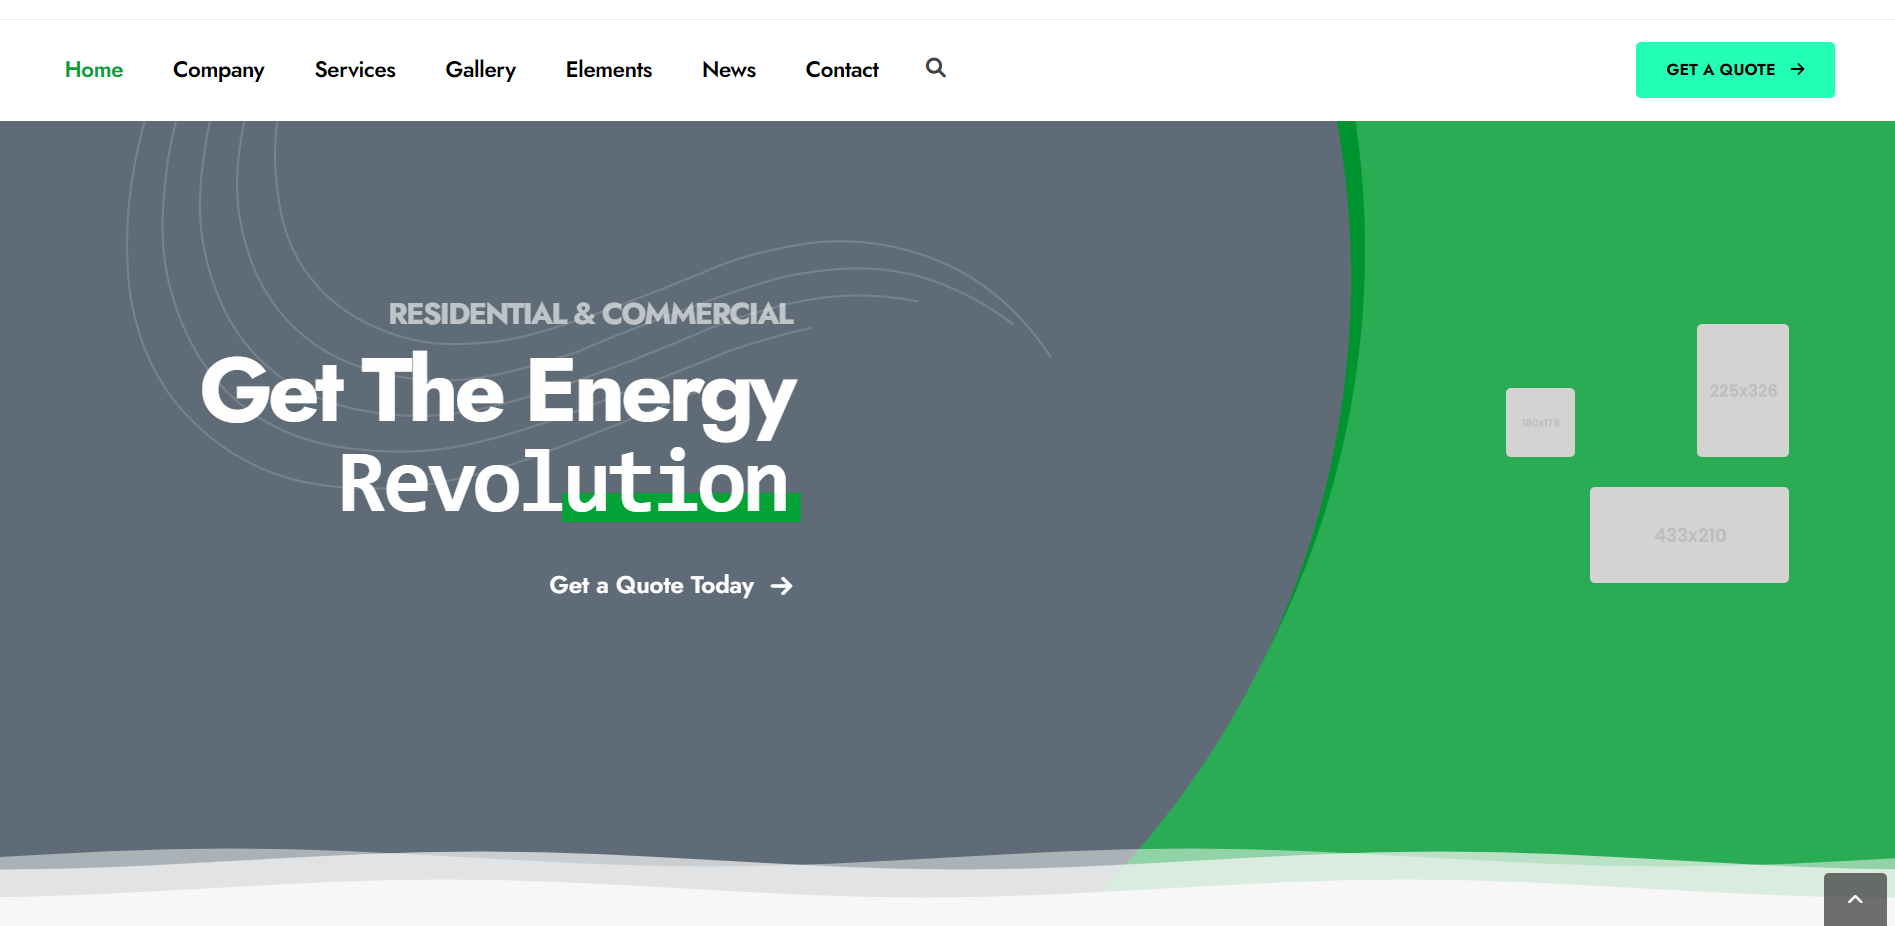Click the arrow beside Get a Quote Today
Viewport: 1895px width, 926px height.
pyautogui.click(x=782, y=586)
